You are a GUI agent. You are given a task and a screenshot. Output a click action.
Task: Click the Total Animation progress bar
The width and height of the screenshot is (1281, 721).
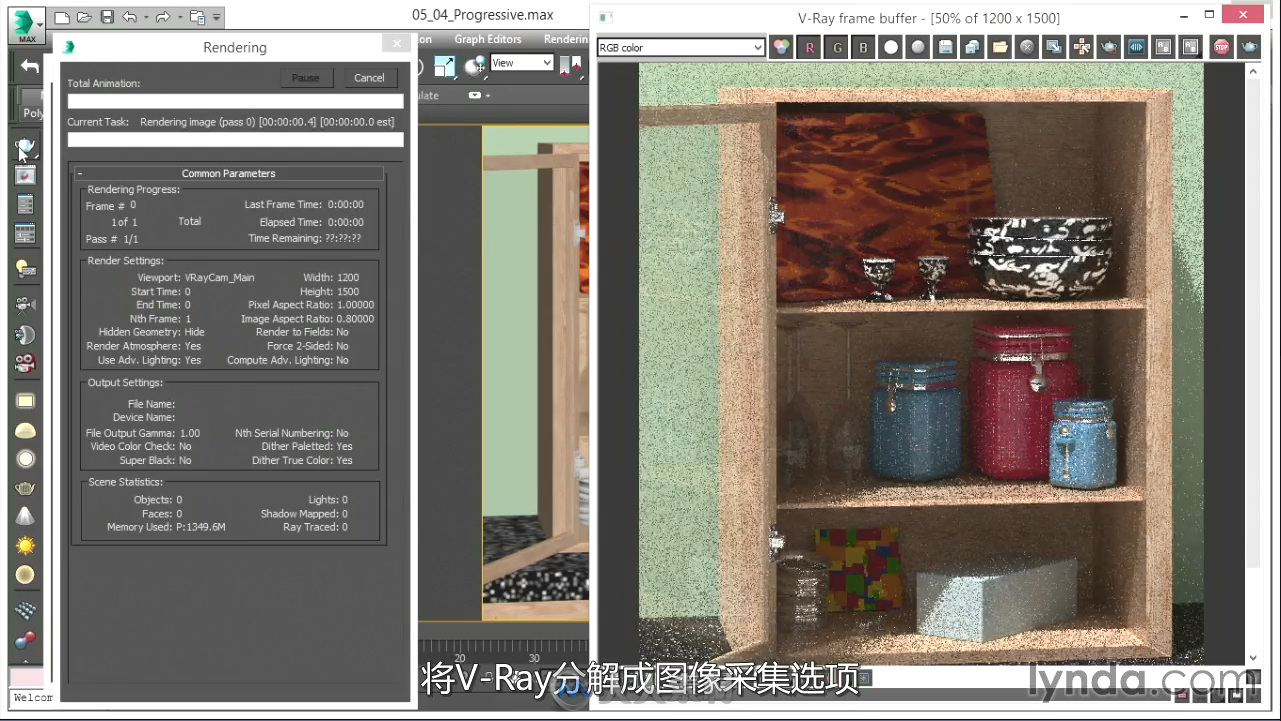click(235, 101)
